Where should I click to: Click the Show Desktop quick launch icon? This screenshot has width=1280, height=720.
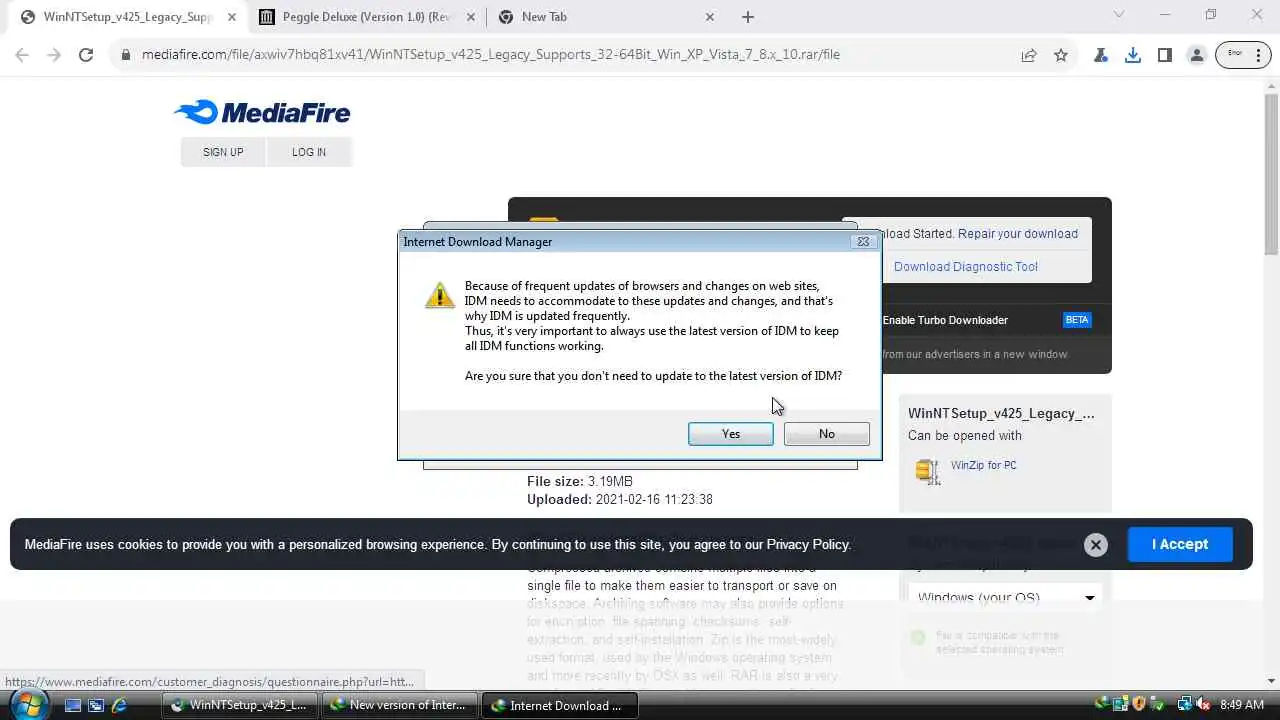pyautogui.click(x=73, y=705)
